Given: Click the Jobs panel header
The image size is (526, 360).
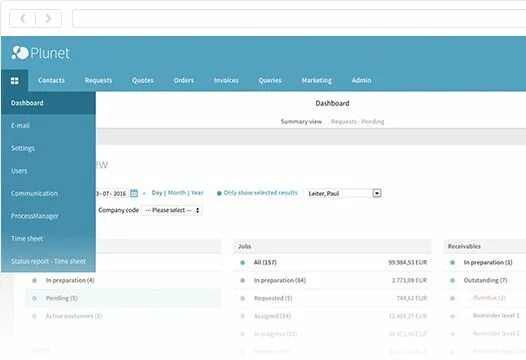Looking at the screenshot, I should pyautogui.click(x=332, y=246).
